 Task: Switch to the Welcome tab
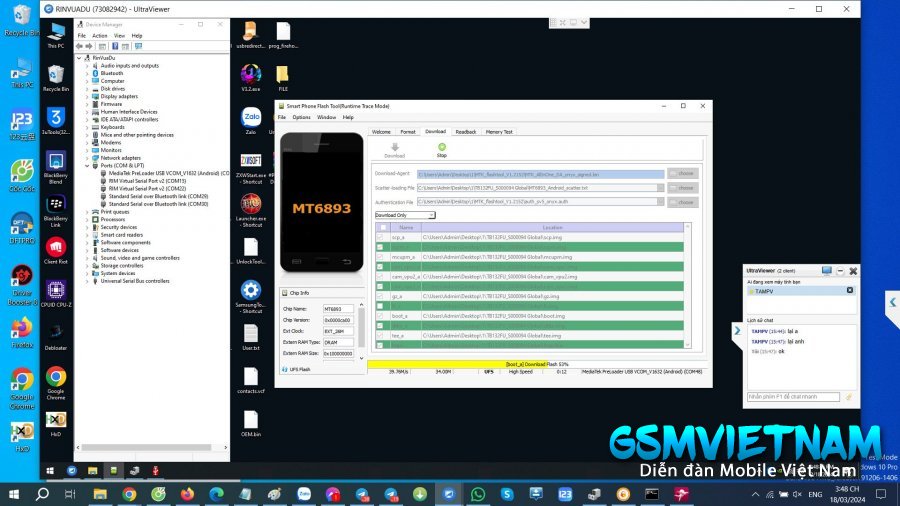(x=381, y=132)
